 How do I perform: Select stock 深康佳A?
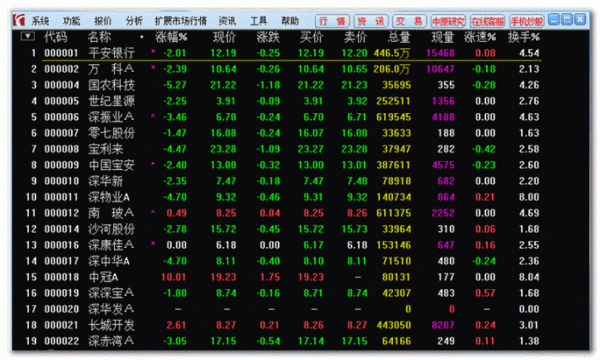pyautogui.click(x=111, y=245)
